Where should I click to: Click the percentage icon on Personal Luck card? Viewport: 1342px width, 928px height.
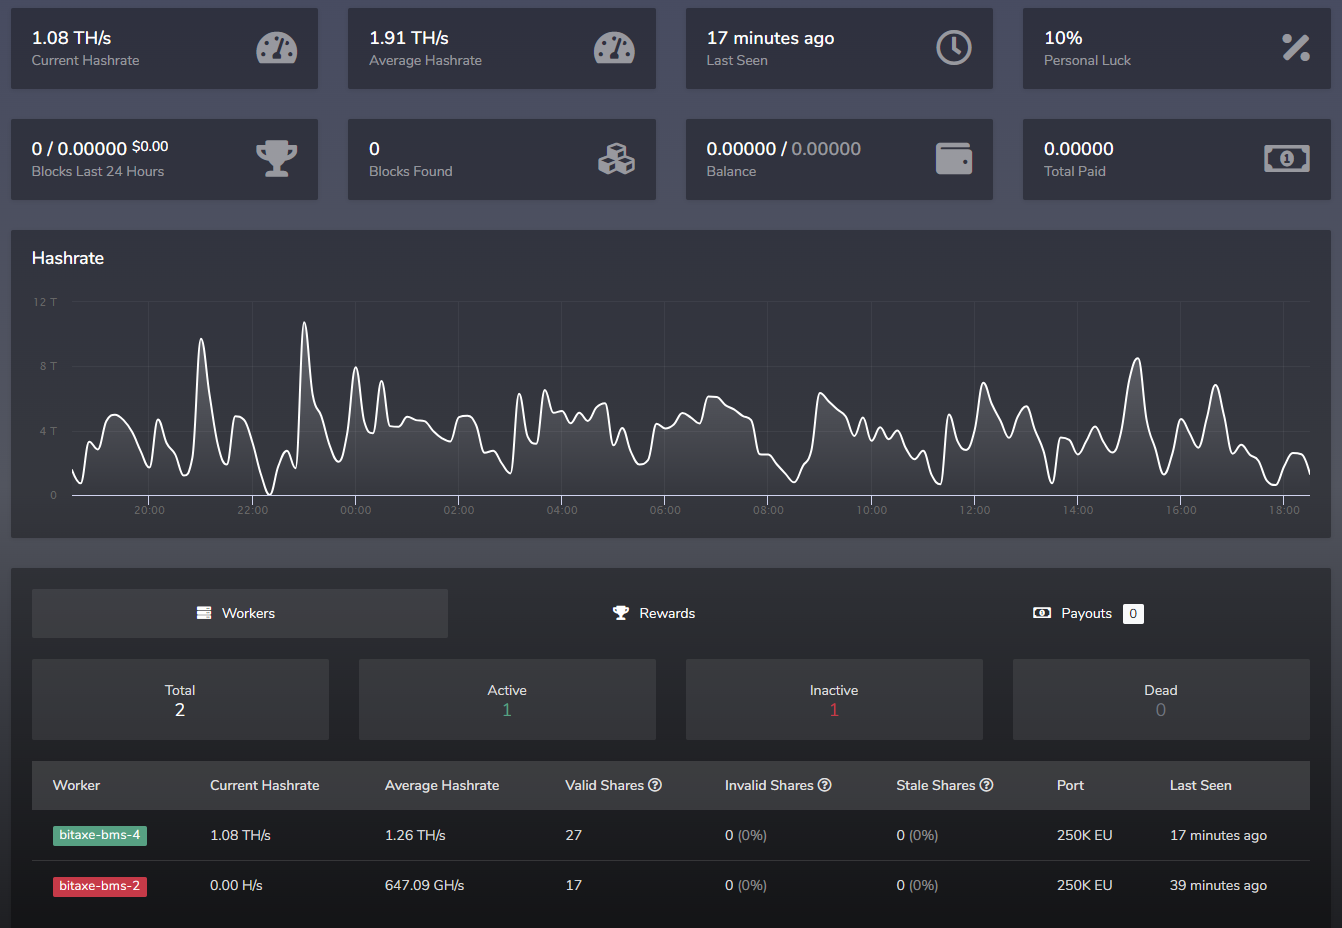[1295, 47]
